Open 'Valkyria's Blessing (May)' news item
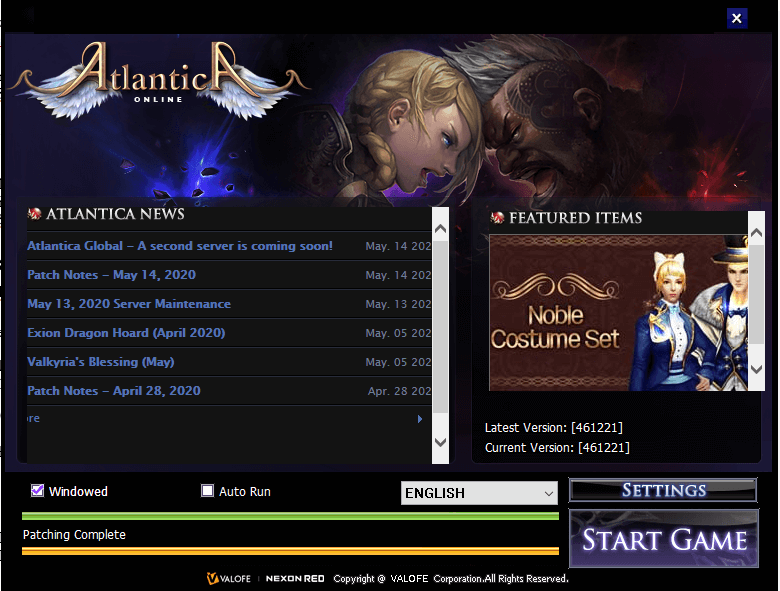The image size is (780, 591). point(100,362)
